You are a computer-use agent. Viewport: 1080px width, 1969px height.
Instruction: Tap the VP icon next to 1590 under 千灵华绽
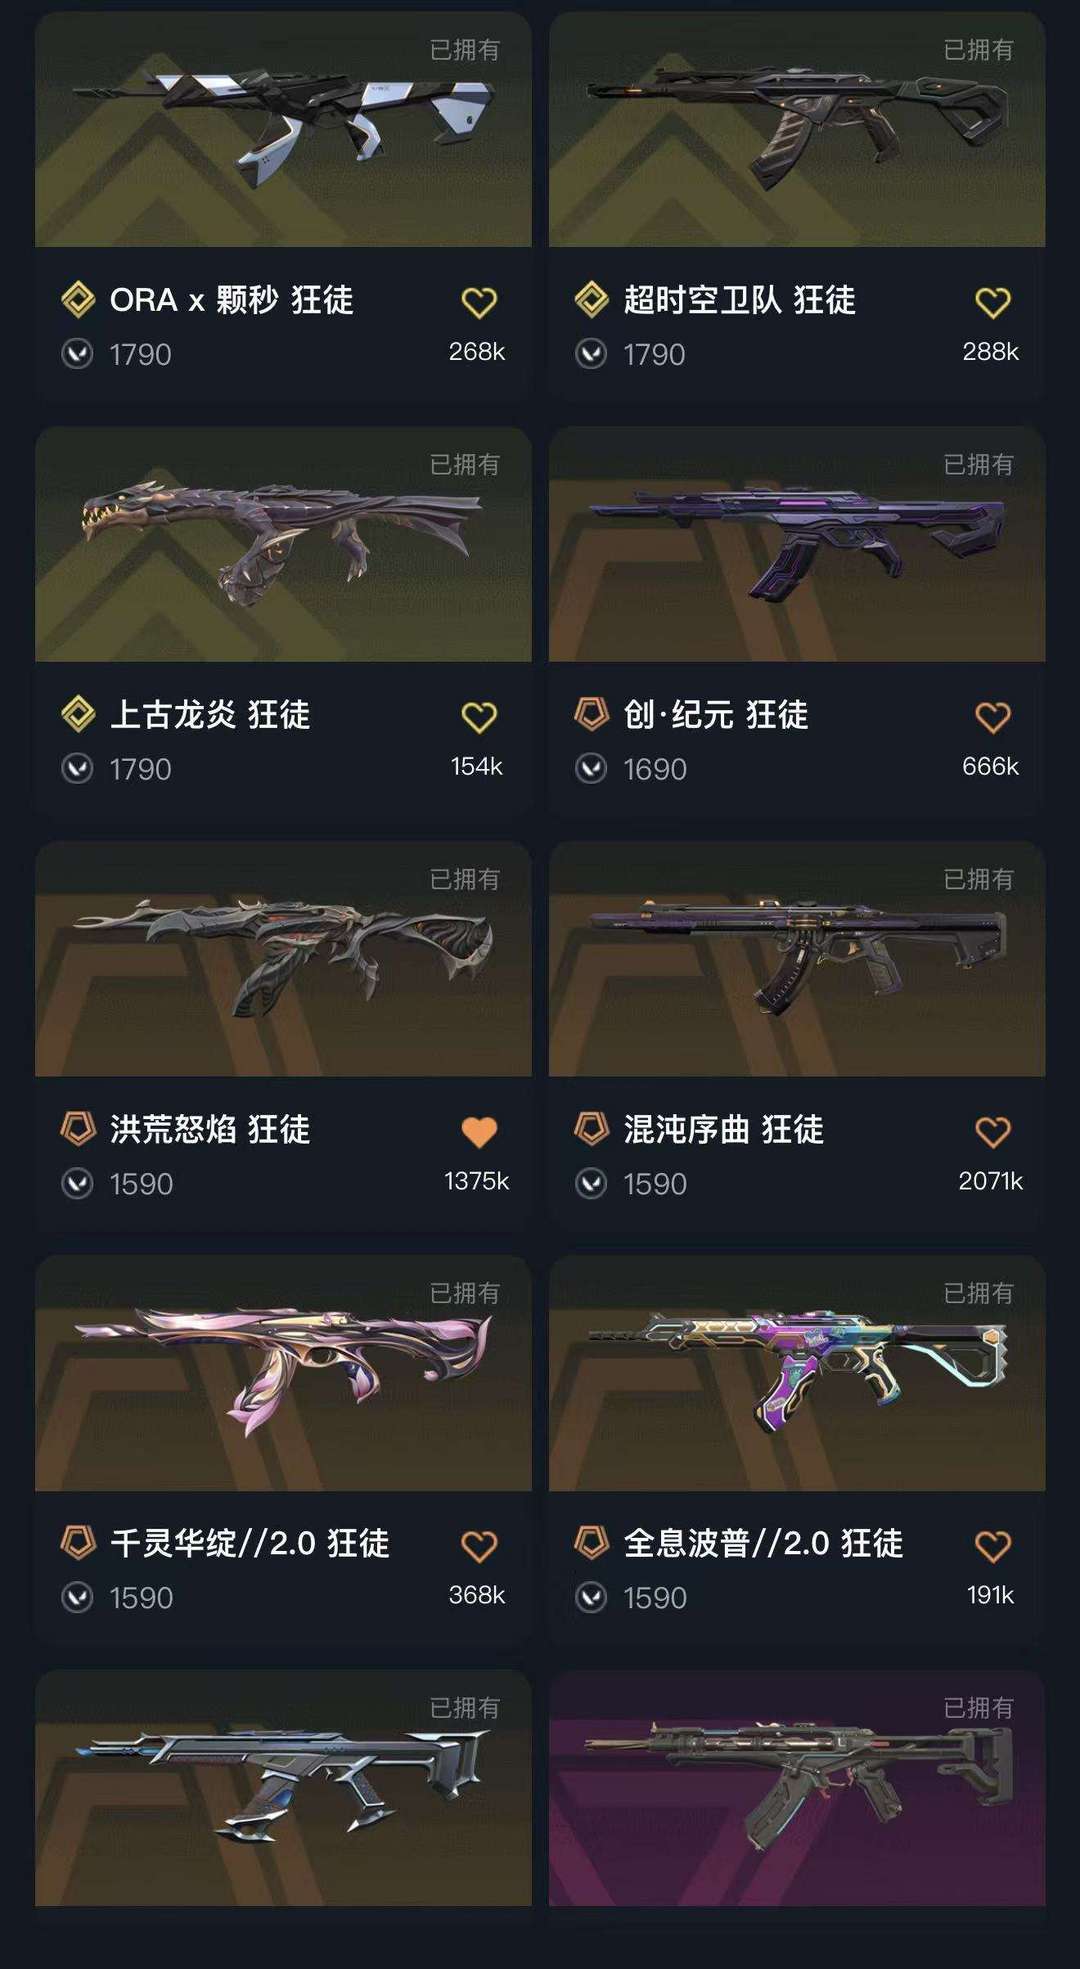[77, 1597]
